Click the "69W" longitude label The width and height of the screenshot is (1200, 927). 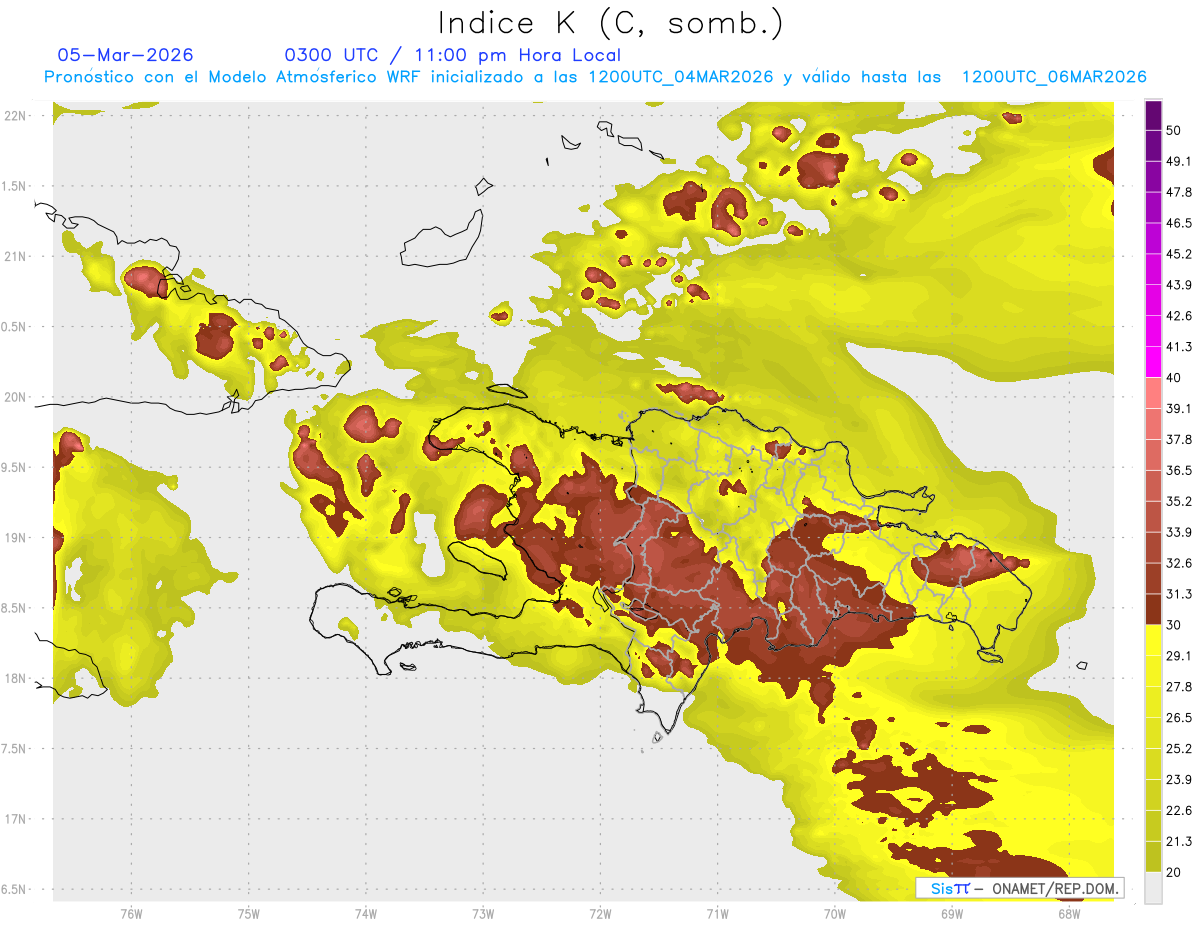[x=952, y=914]
